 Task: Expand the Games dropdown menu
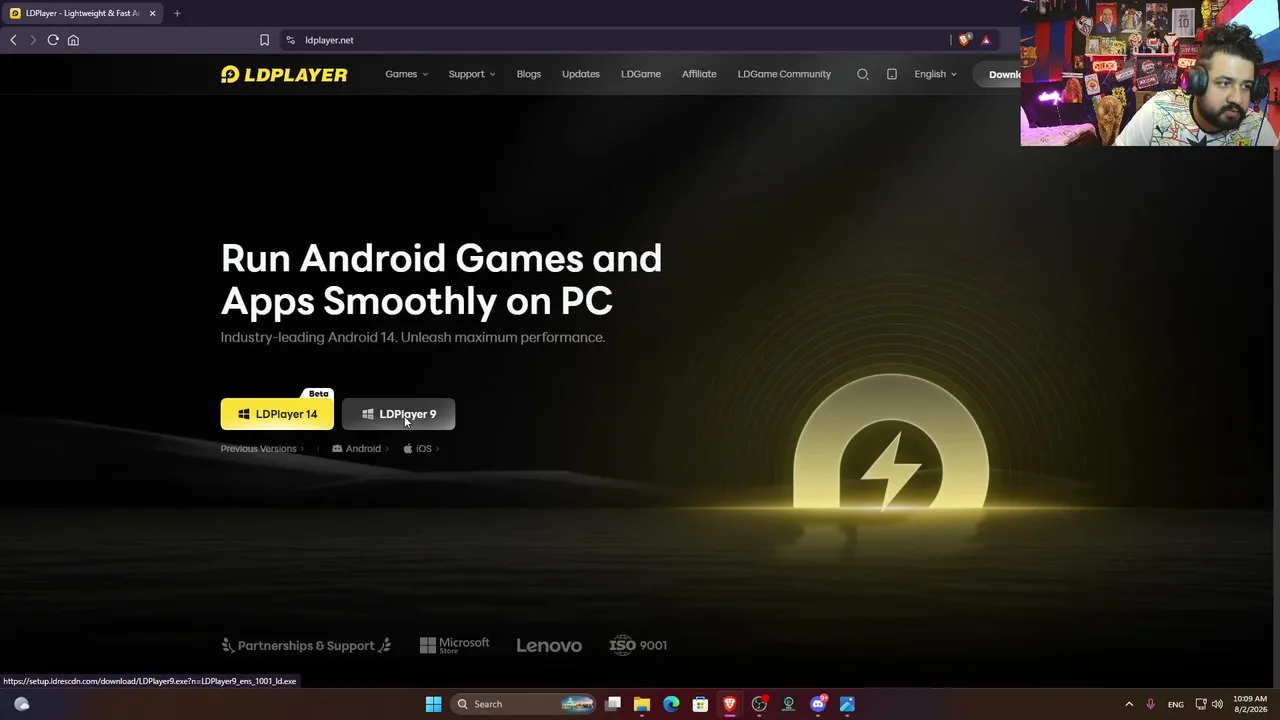(x=406, y=74)
